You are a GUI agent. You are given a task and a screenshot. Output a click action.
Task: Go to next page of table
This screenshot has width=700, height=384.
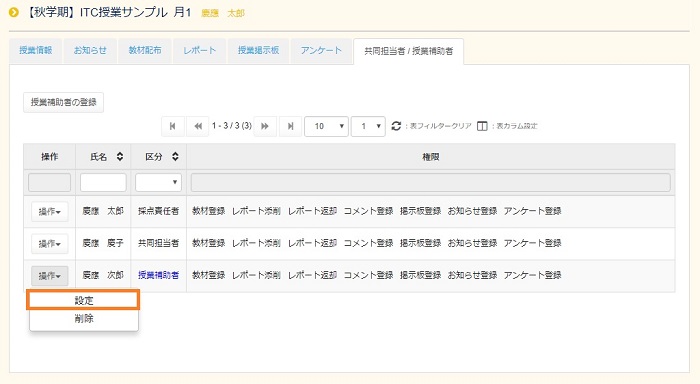265,126
